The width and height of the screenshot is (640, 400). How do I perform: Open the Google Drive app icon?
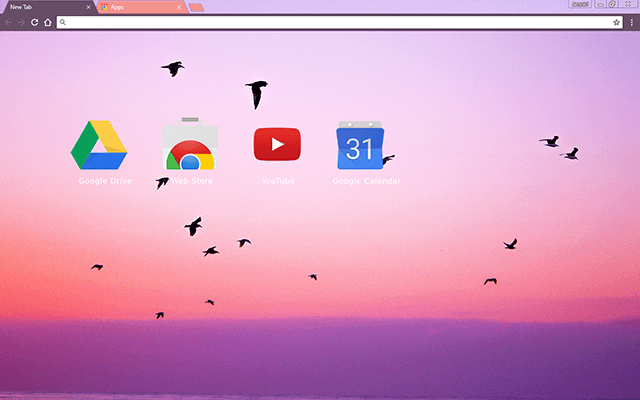pos(99,146)
